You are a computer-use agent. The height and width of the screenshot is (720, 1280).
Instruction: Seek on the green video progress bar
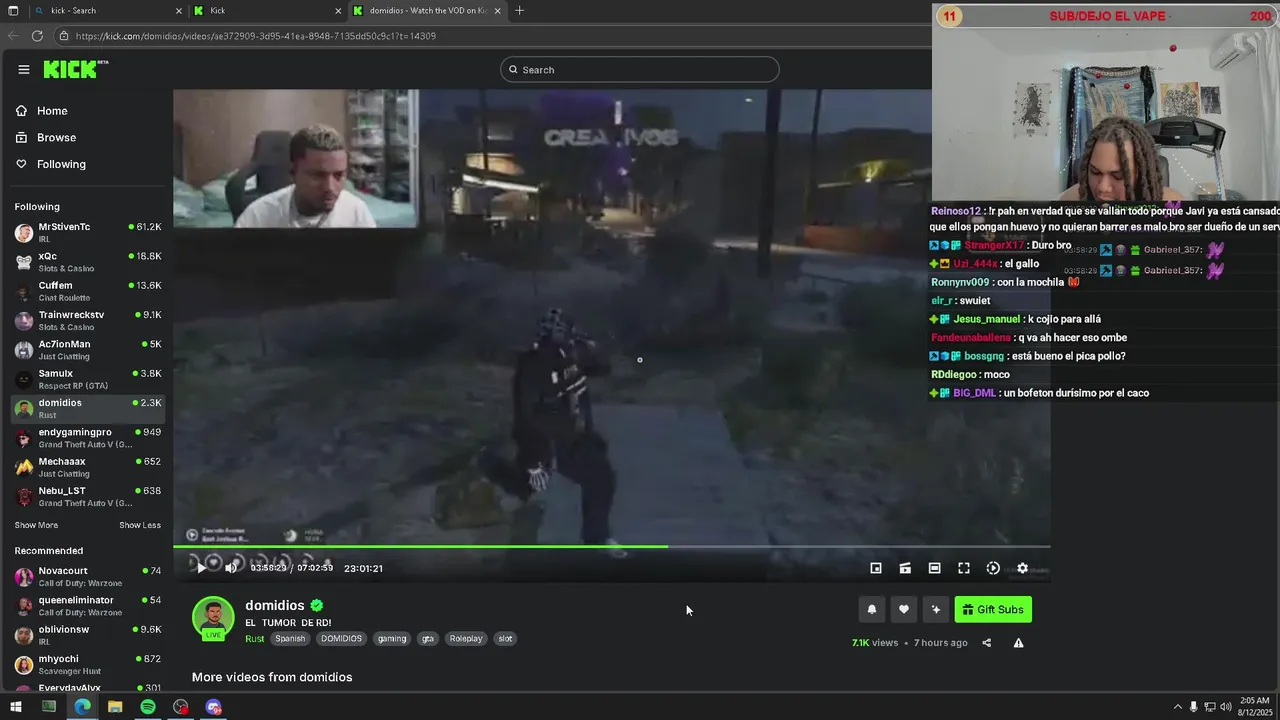pyautogui.click(x=611, y=546)
